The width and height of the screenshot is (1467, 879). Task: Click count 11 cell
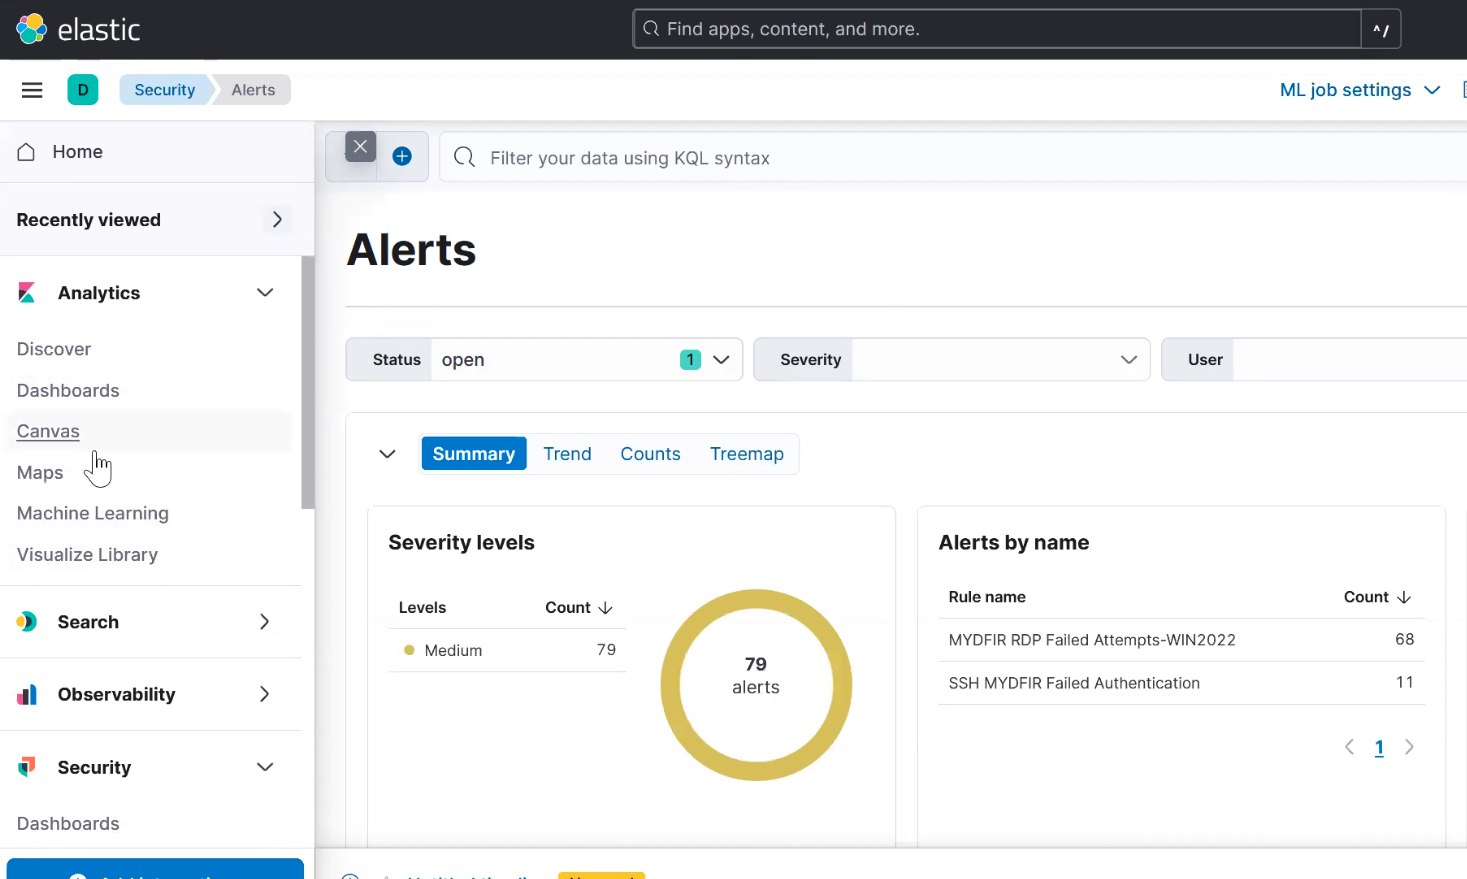click(x=1404, y=682)
